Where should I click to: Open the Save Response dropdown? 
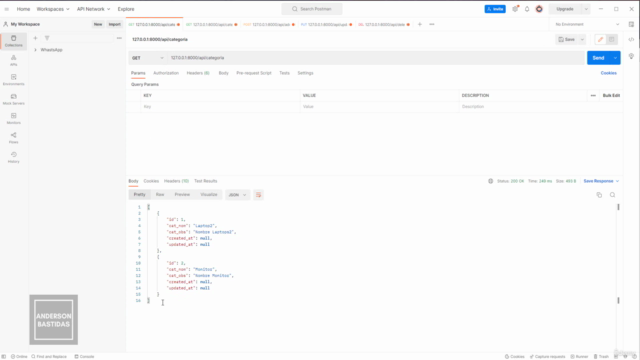click(x=601, y=181)
